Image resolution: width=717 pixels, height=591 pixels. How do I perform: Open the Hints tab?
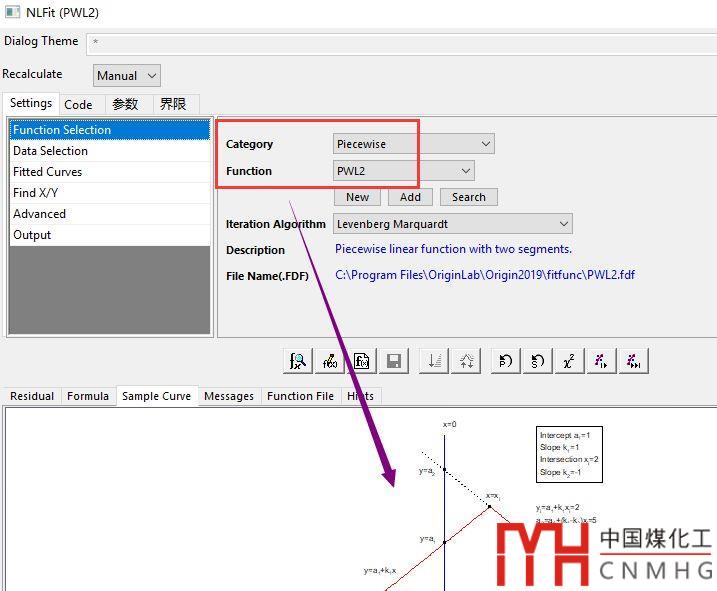[360, 396]
